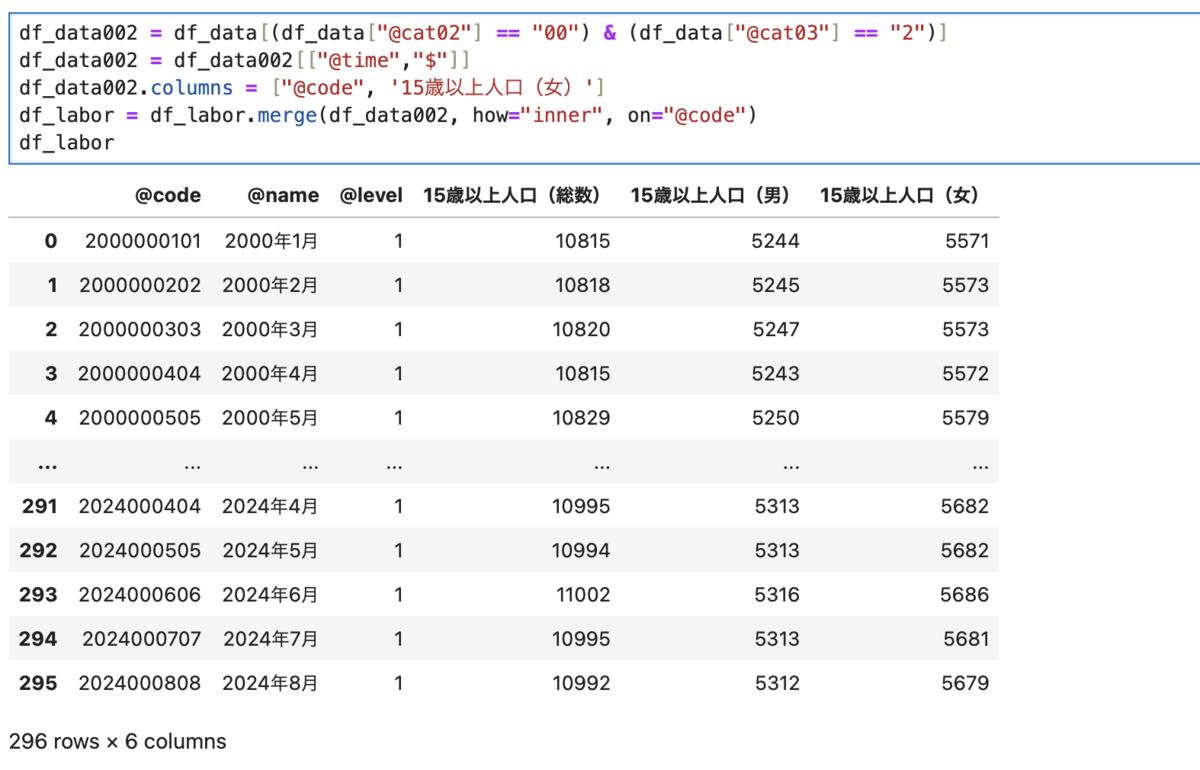Click the '296 rows × 6 columns' summary
The height and width of the screenshot is (770, 1200).
pos(118,742)
